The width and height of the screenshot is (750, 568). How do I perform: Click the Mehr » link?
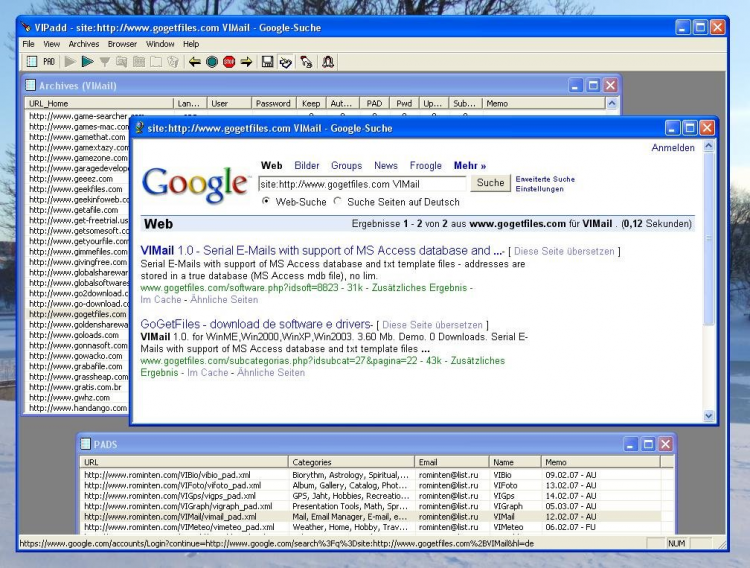[470, 166]
